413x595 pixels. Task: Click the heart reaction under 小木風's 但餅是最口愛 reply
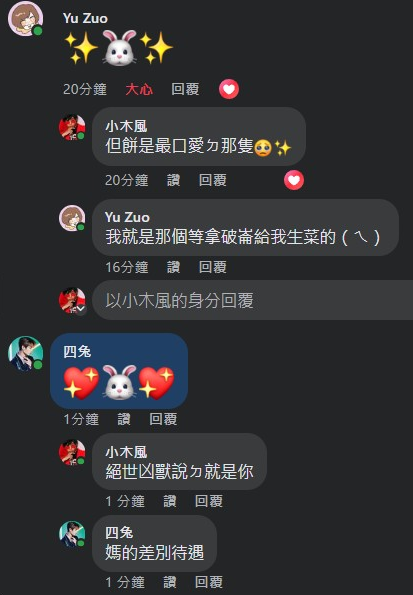pos(294,180)
